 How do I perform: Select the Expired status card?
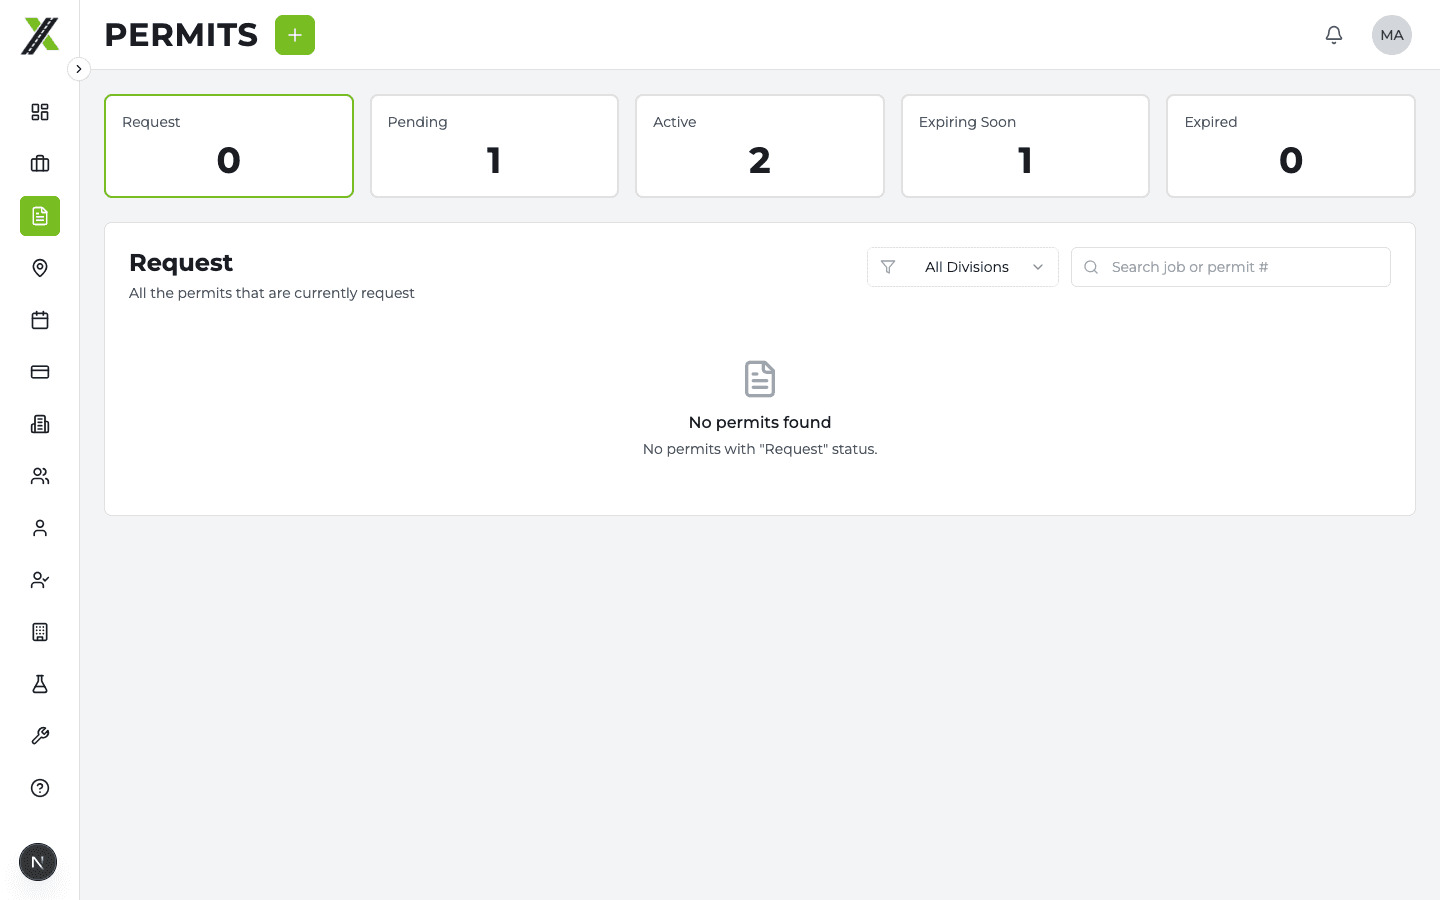pos(1291,146)
